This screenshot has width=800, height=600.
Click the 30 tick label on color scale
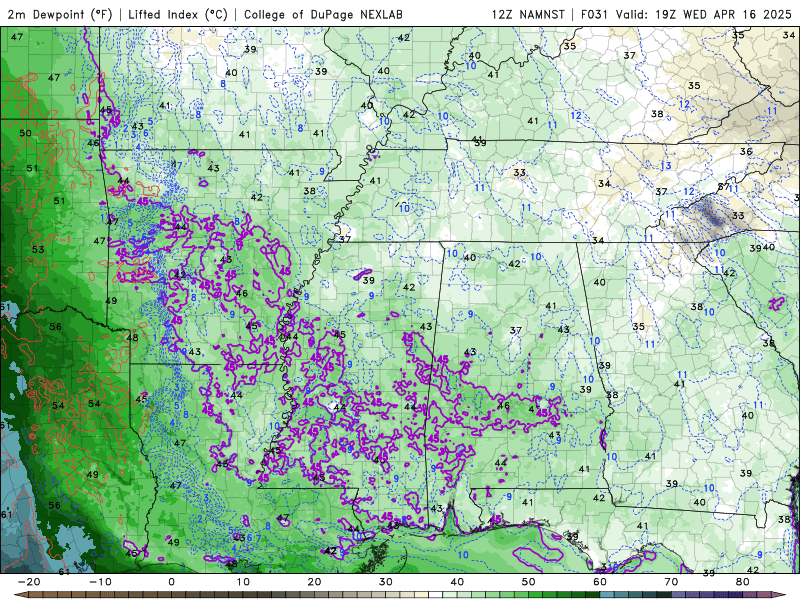(386, 582)
